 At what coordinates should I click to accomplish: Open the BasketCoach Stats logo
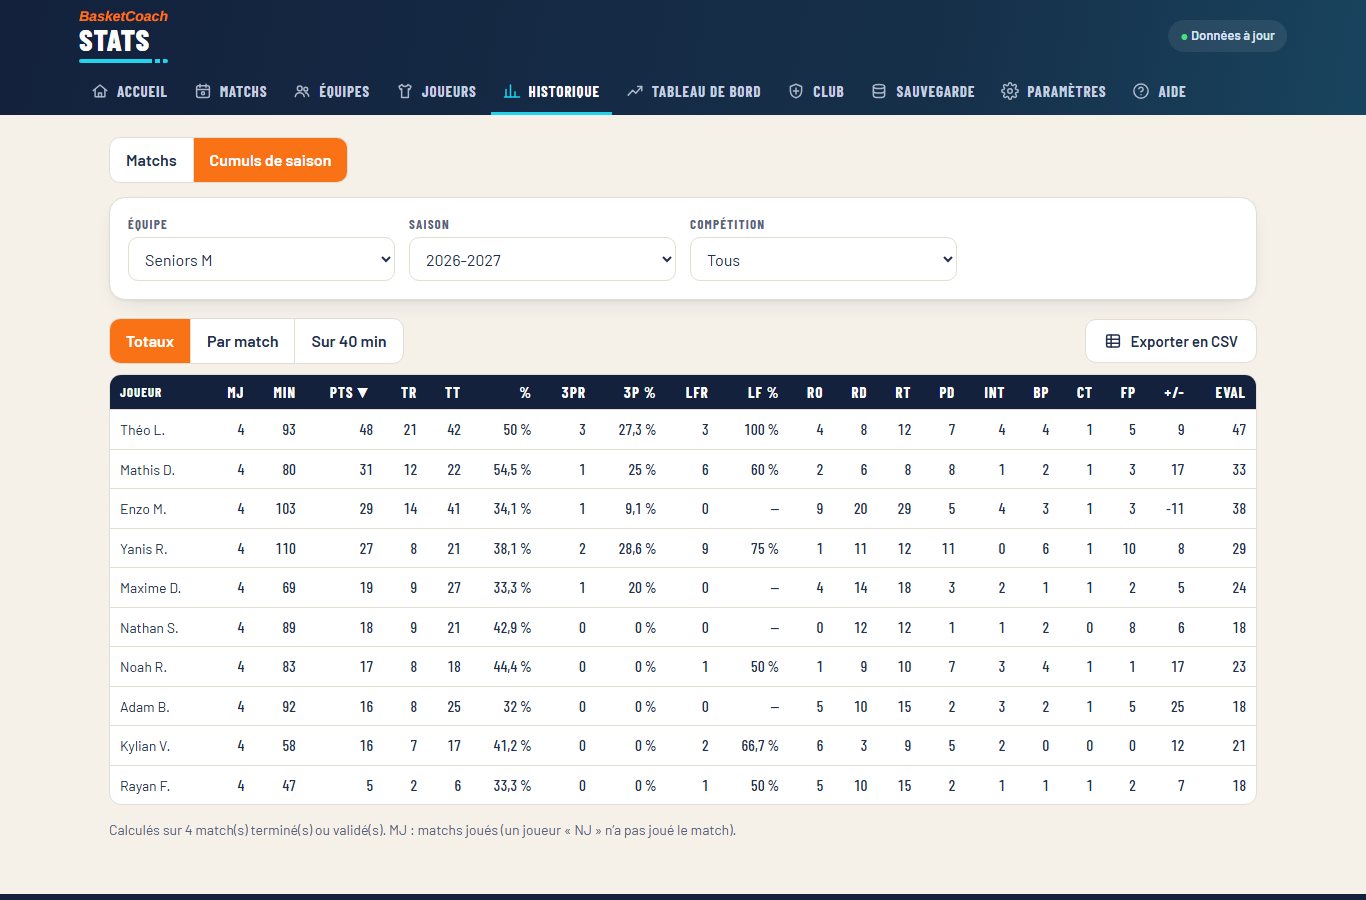(123, 35)
